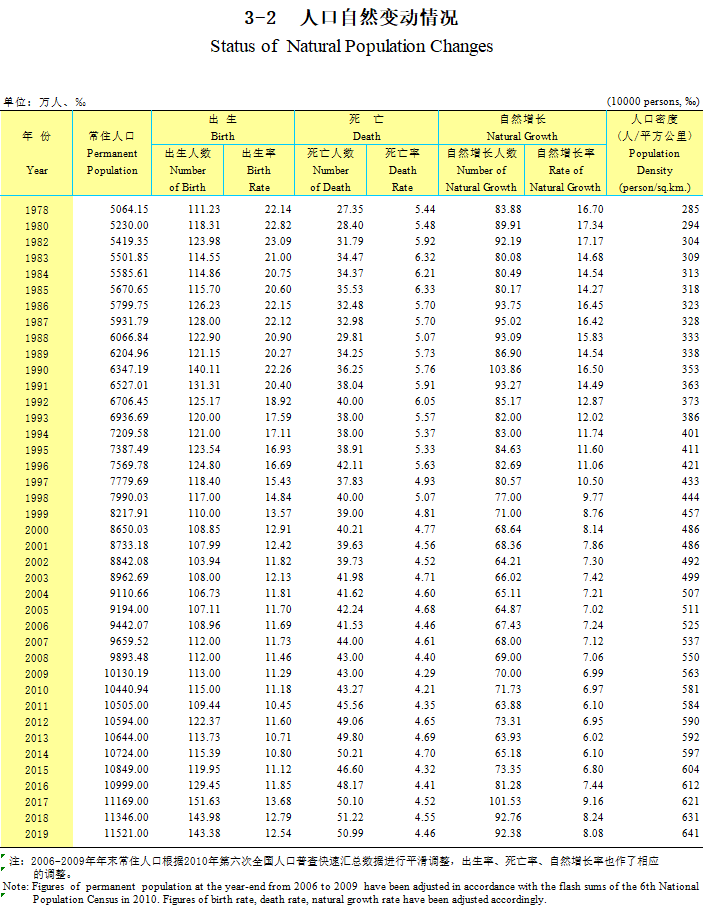
Task: Click the year 2000 row label
Action: click(37, 530)
